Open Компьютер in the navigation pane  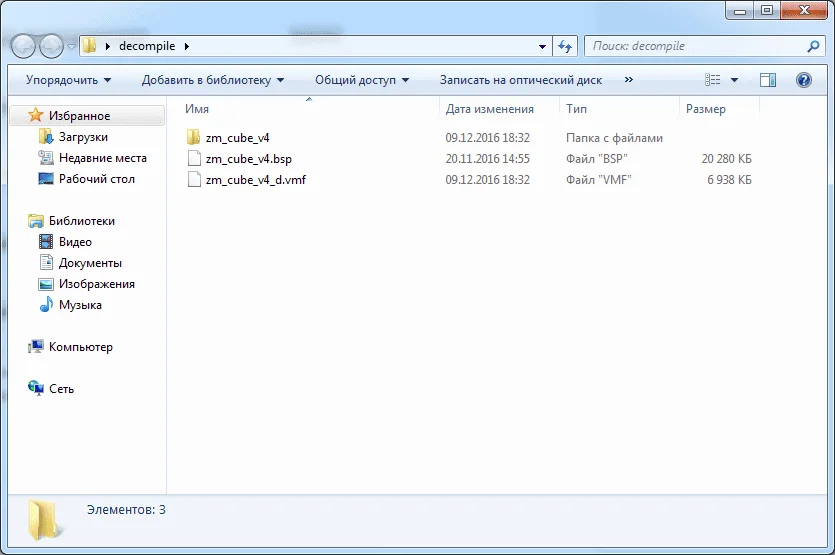tap(81, 347)
